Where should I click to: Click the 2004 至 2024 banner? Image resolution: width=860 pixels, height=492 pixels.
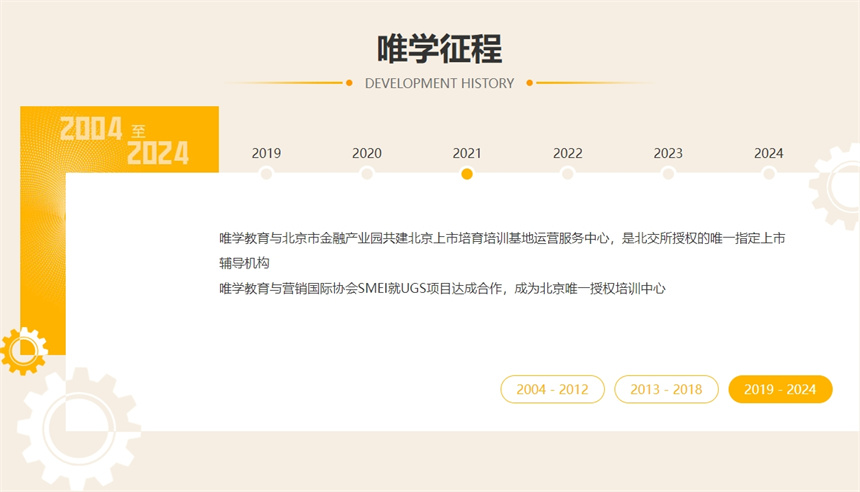125,140
